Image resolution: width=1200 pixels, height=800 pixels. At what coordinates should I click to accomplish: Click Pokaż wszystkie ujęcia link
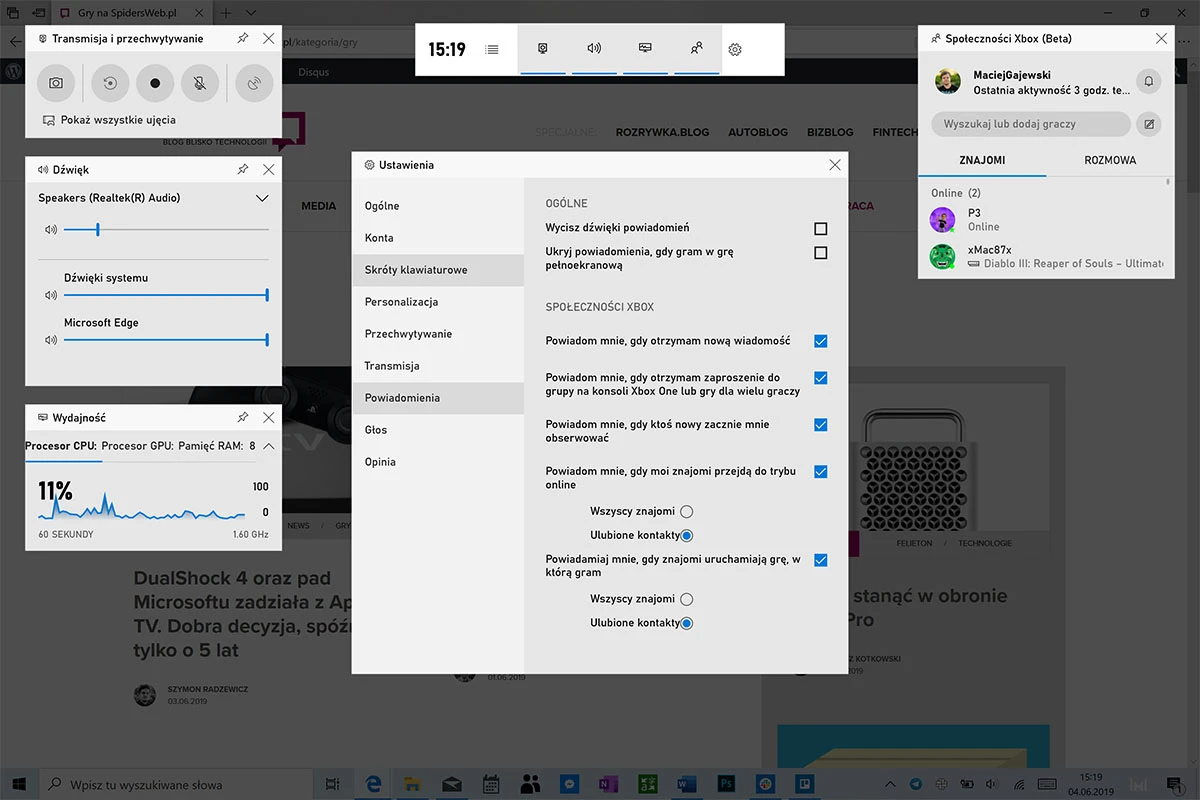coord(118,120)
